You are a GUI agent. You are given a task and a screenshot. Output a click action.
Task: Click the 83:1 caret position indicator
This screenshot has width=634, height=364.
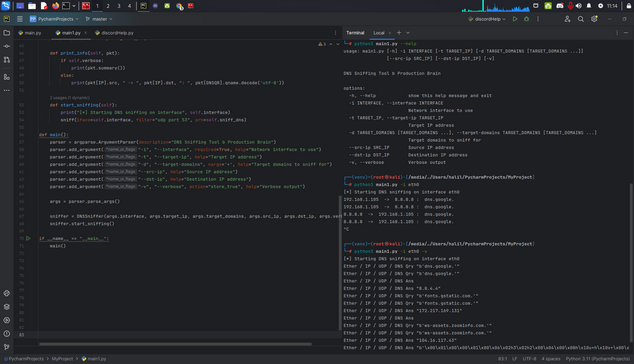502,359
